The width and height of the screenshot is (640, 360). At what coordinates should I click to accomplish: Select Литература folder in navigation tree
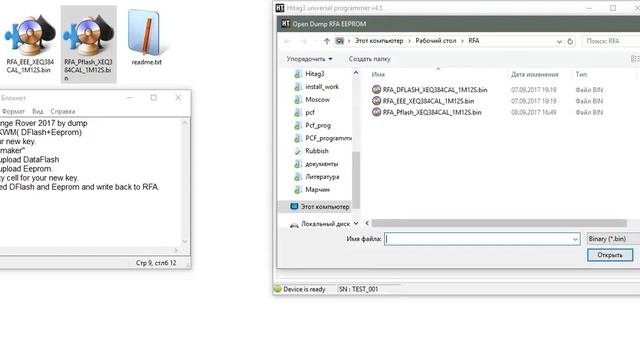tap(322, 177)
